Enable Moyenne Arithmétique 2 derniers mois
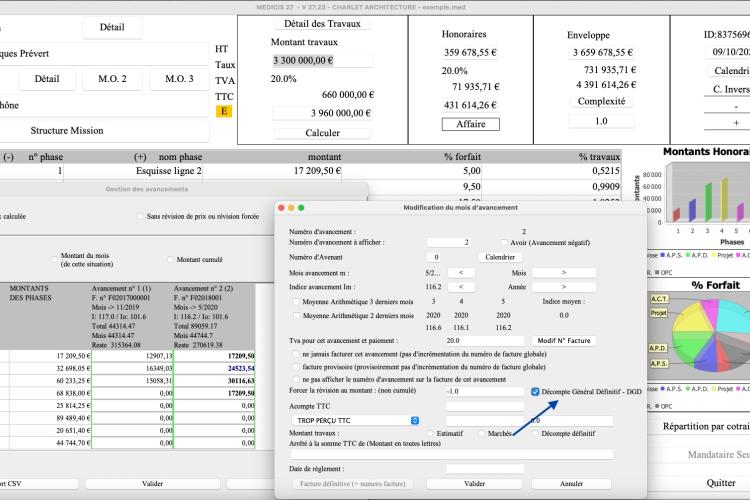This screenshot has width=750, height=500. [x=296, y=316]
